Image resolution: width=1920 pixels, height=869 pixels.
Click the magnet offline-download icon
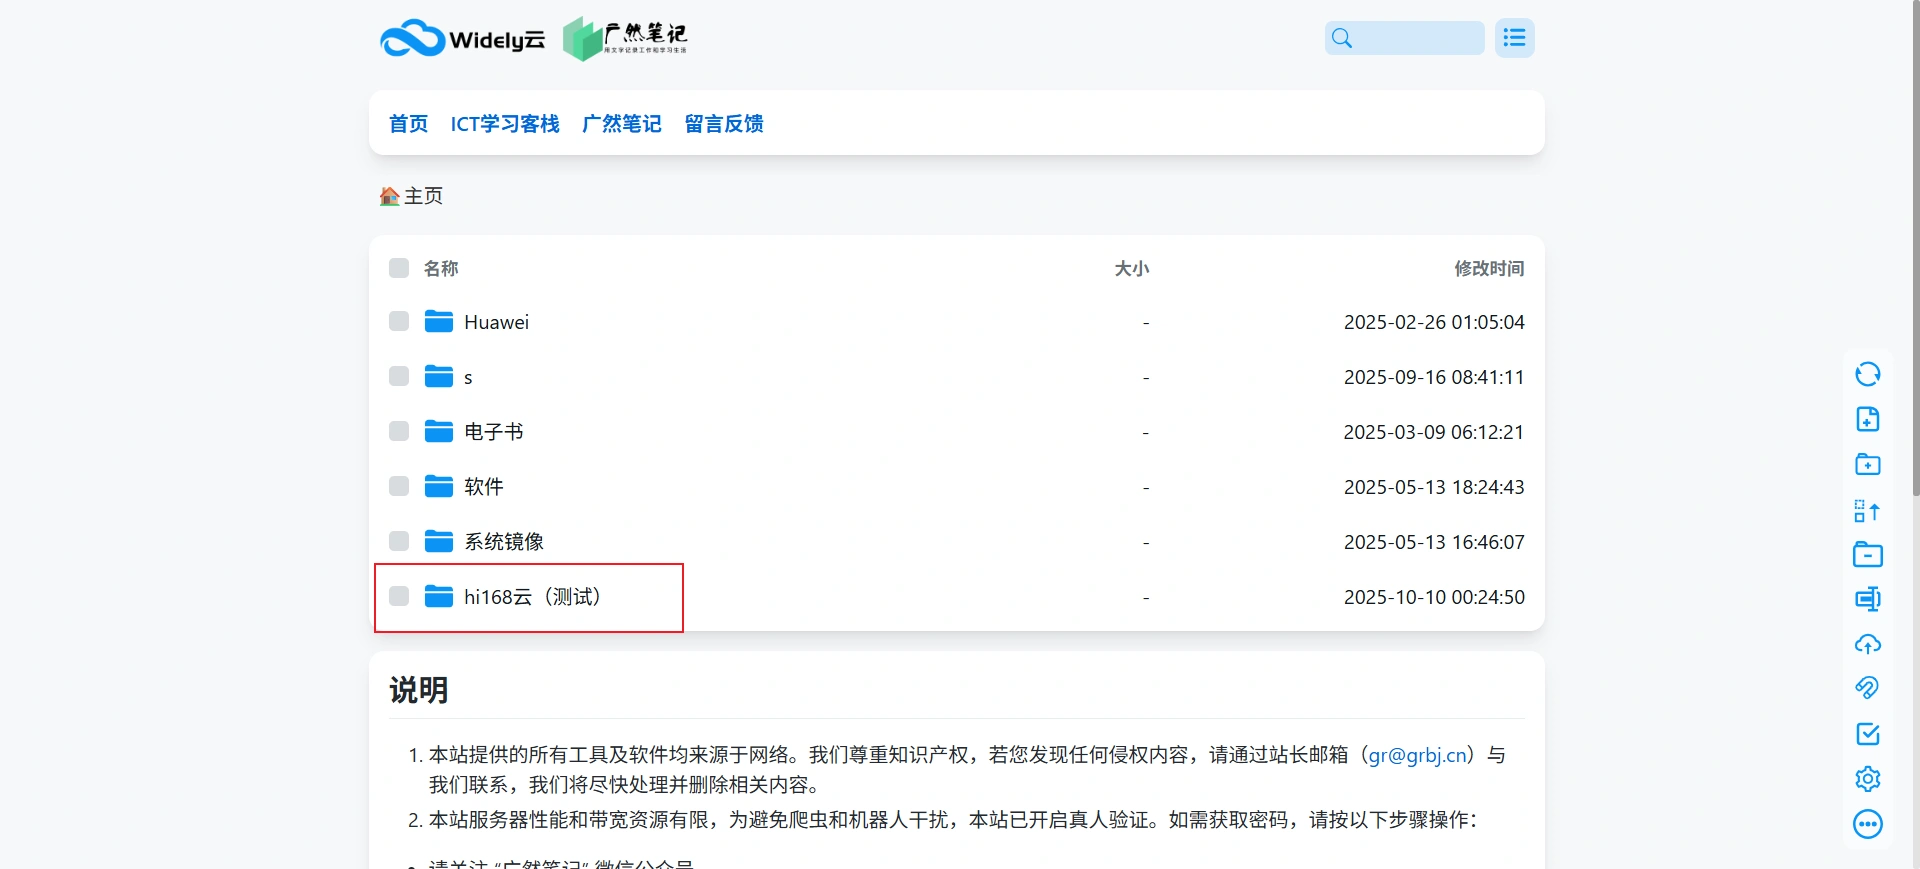[x=1867, y=688]
